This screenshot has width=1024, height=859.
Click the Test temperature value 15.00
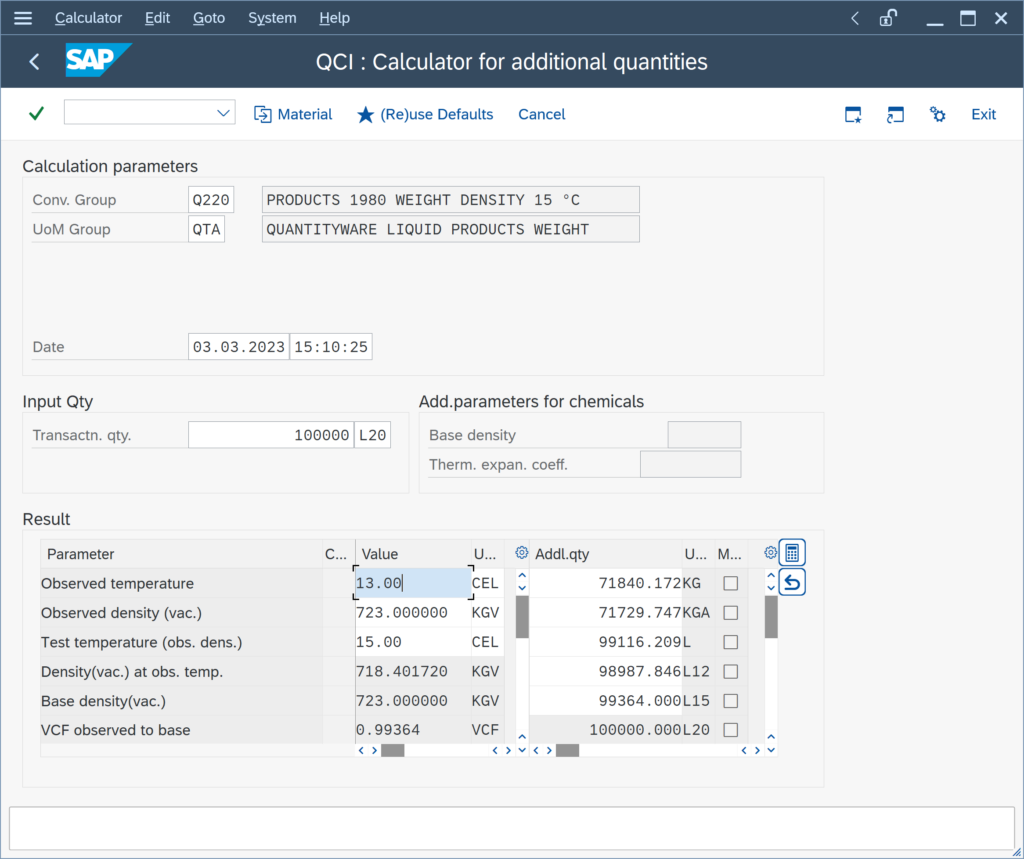413,641
